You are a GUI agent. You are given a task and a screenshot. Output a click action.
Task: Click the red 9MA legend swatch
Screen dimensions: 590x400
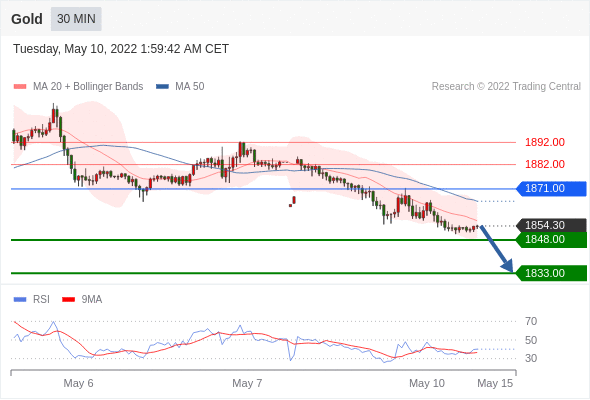pyautogui.click(x=68, y=300)
